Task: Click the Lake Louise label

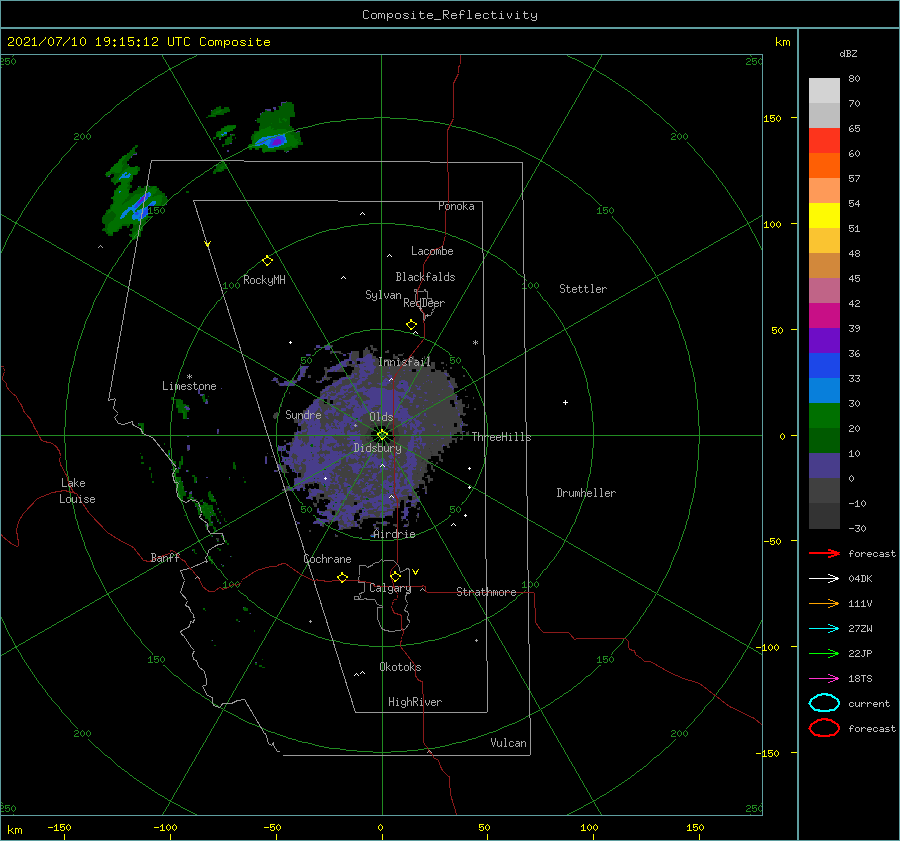Action: 77,491
